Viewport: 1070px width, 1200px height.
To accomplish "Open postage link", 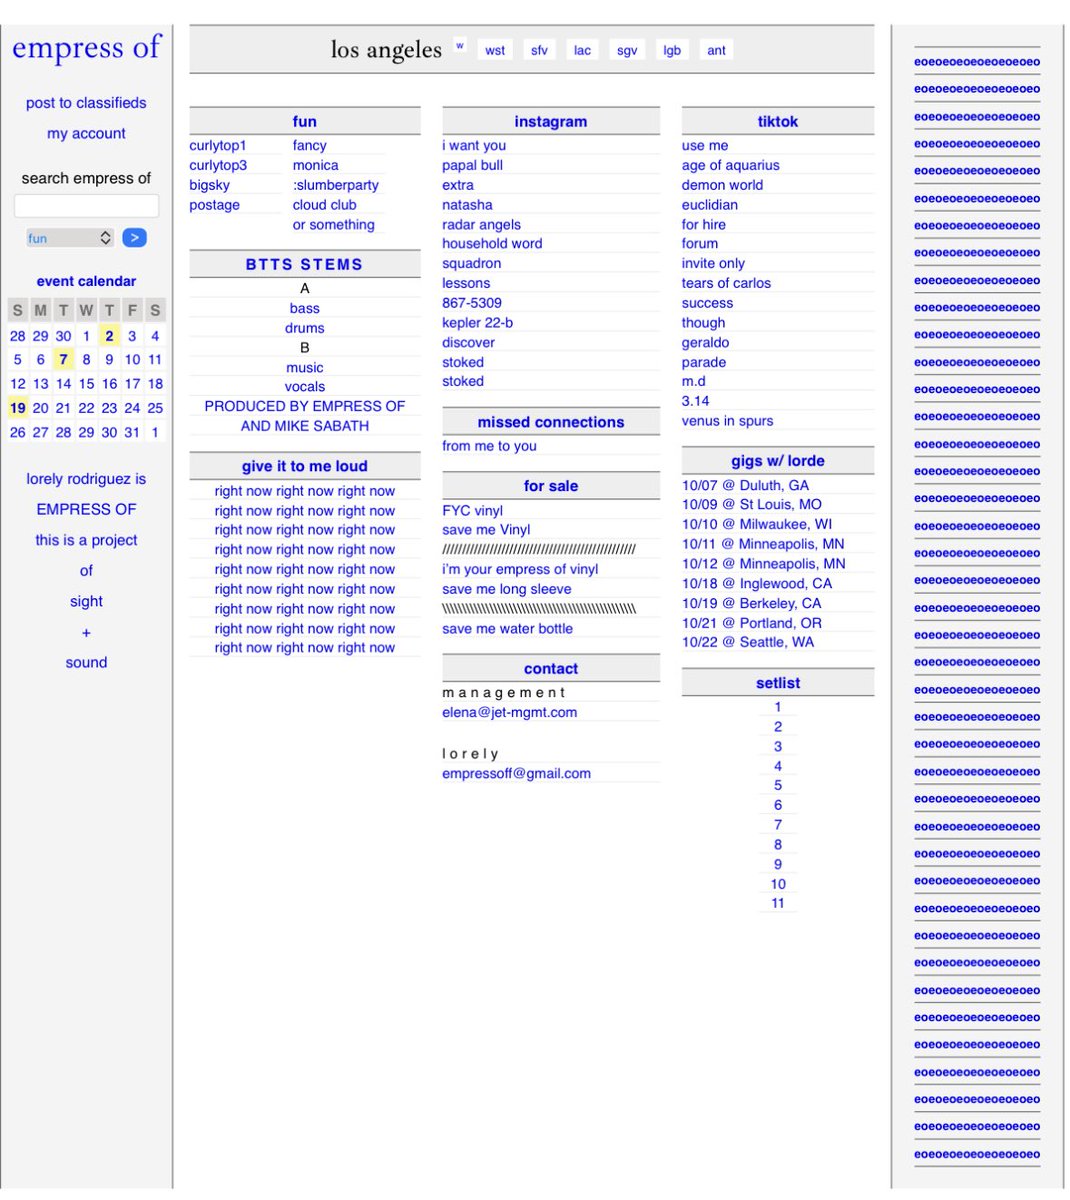I will (215, 205).
